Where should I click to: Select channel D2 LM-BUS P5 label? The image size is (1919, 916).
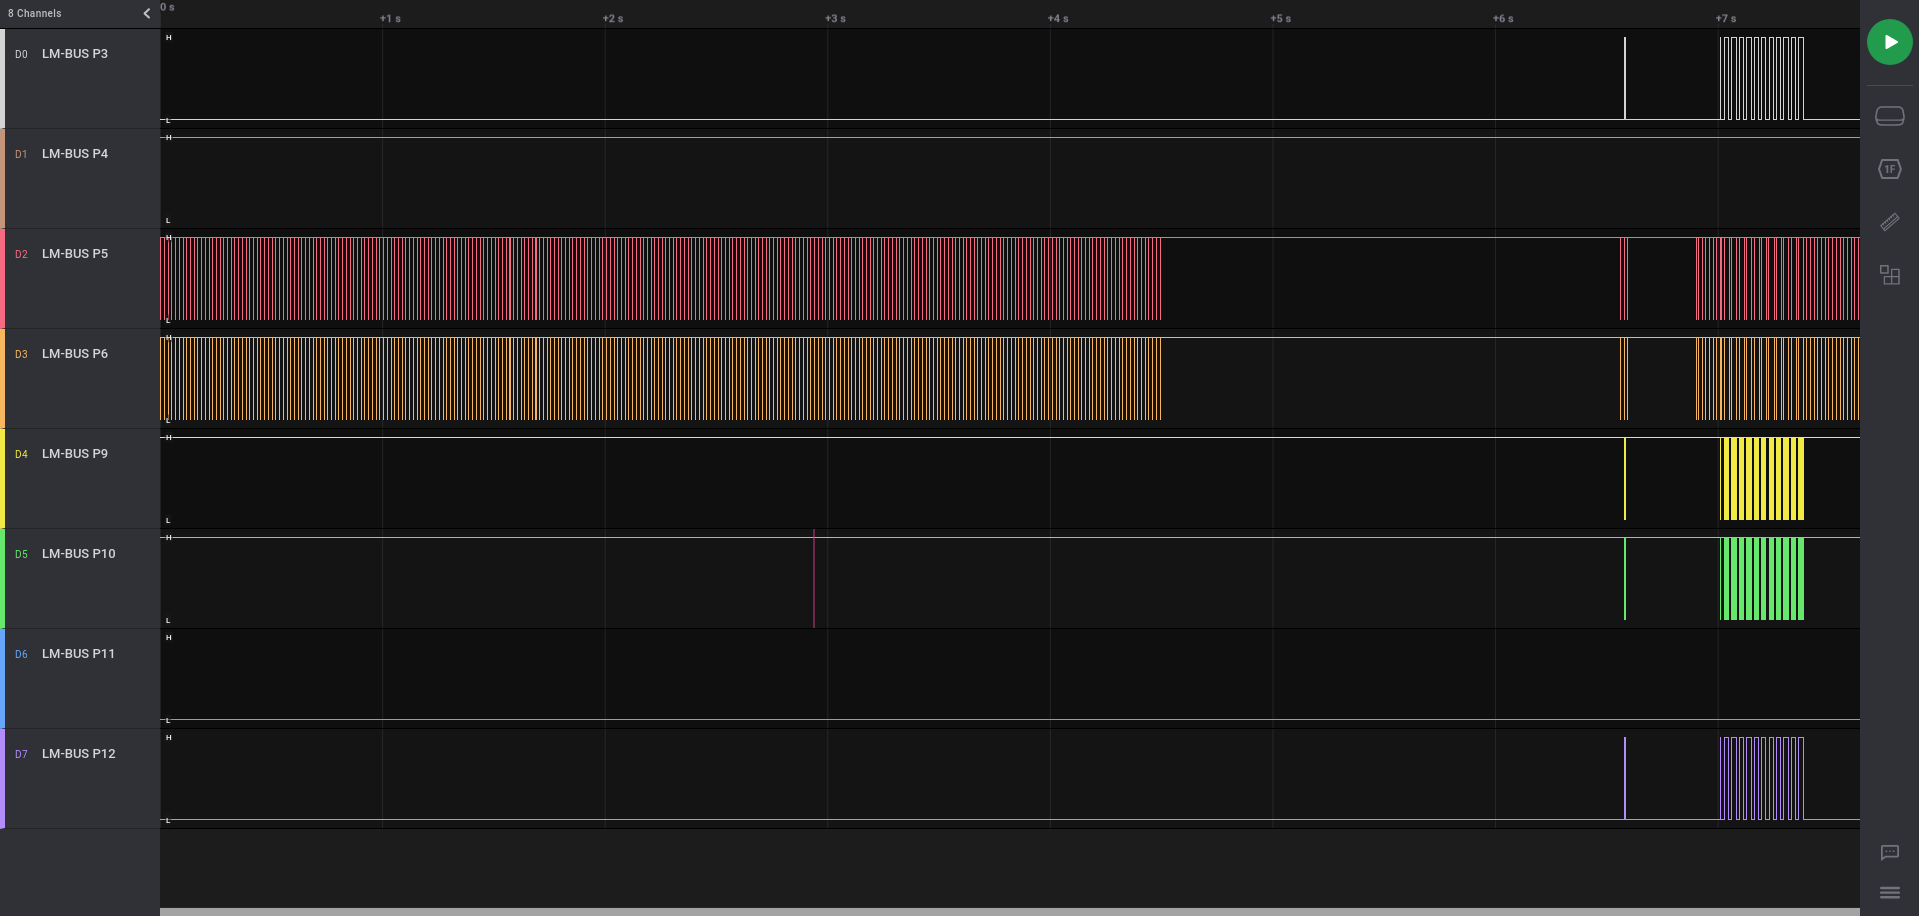pyautogui.click(x=75, y=254)
